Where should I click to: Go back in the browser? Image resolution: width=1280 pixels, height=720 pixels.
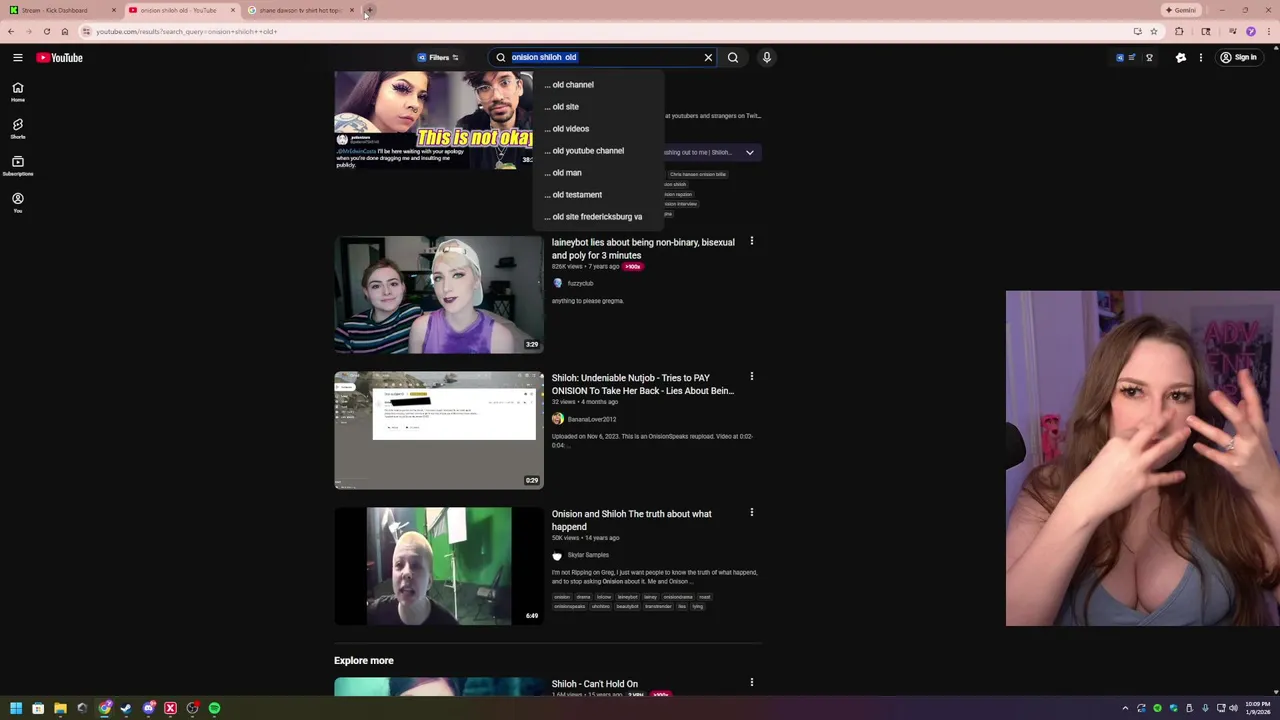pos(11,31)
